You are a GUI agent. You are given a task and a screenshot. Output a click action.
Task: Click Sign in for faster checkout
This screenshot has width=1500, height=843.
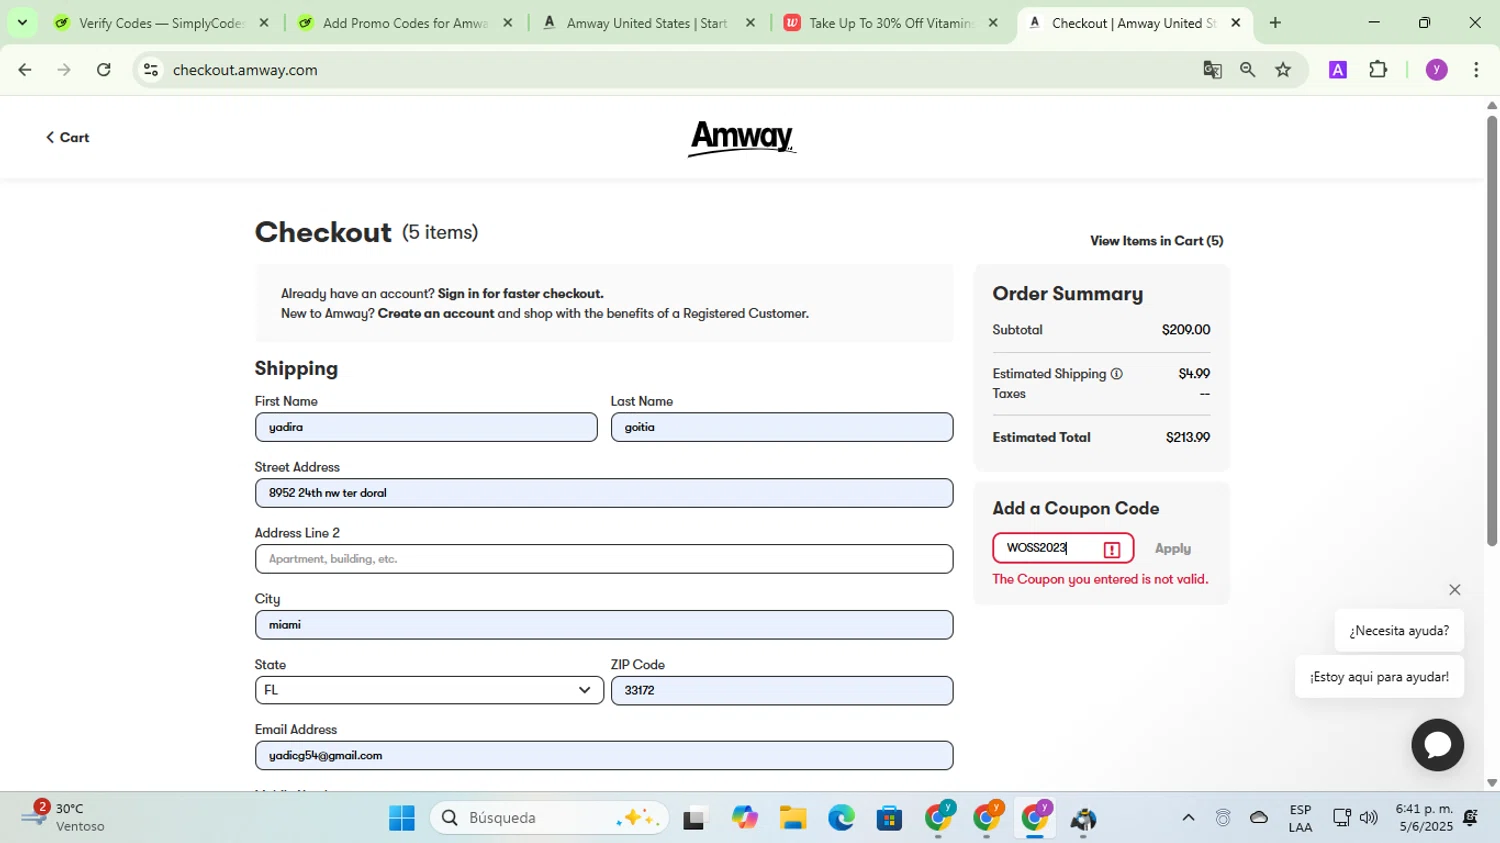[x=520, y=294]
